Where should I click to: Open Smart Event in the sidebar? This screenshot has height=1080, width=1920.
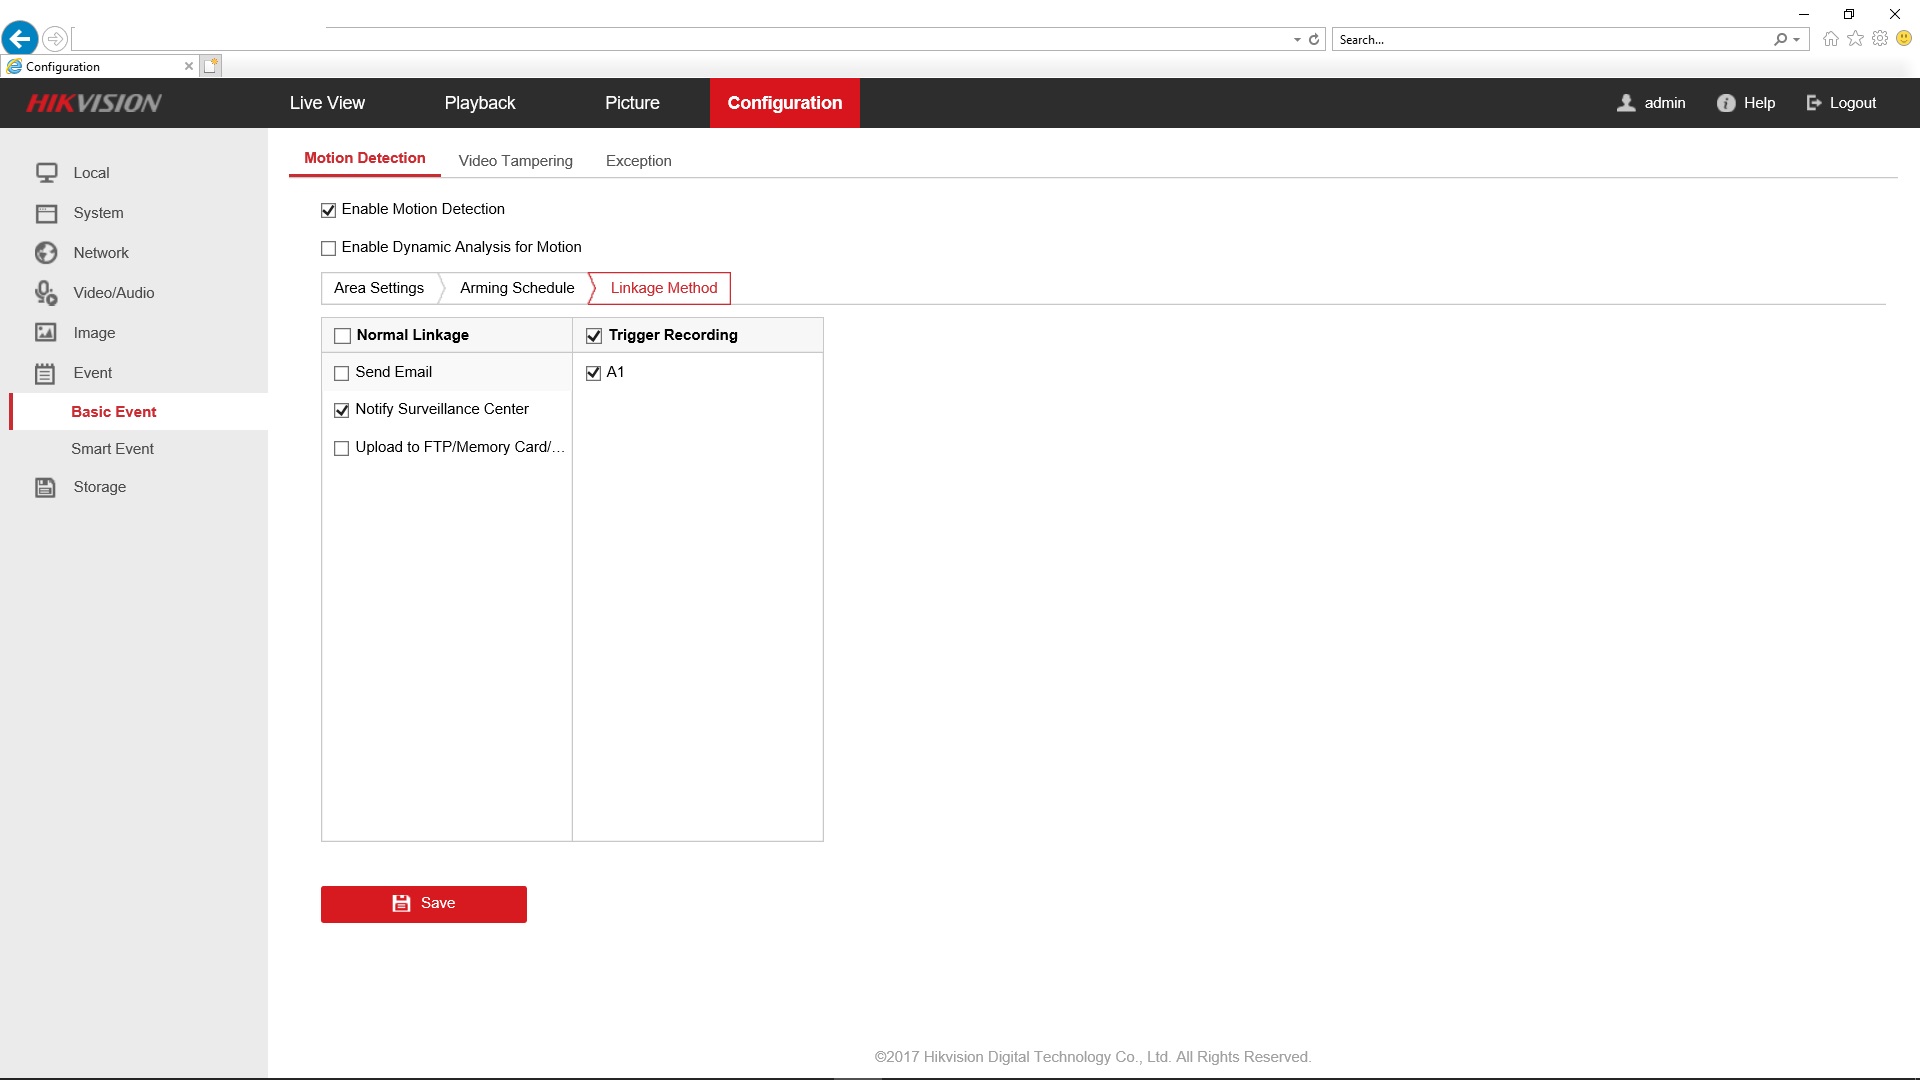112,449
